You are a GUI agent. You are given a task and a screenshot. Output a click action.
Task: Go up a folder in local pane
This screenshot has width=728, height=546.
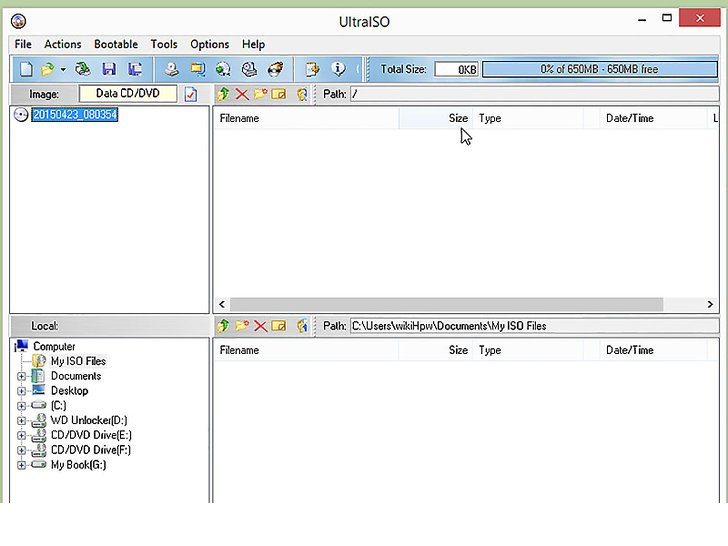(x=223, y=326)
